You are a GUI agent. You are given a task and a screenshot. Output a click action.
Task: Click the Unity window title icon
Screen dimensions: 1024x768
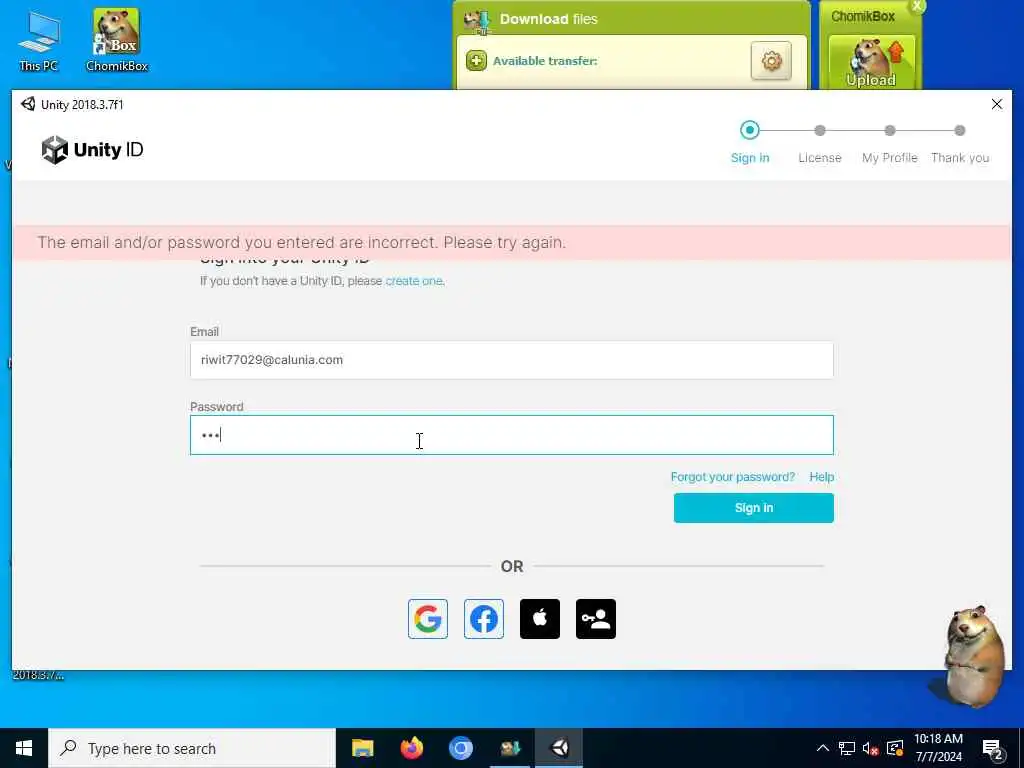(28, 104)
